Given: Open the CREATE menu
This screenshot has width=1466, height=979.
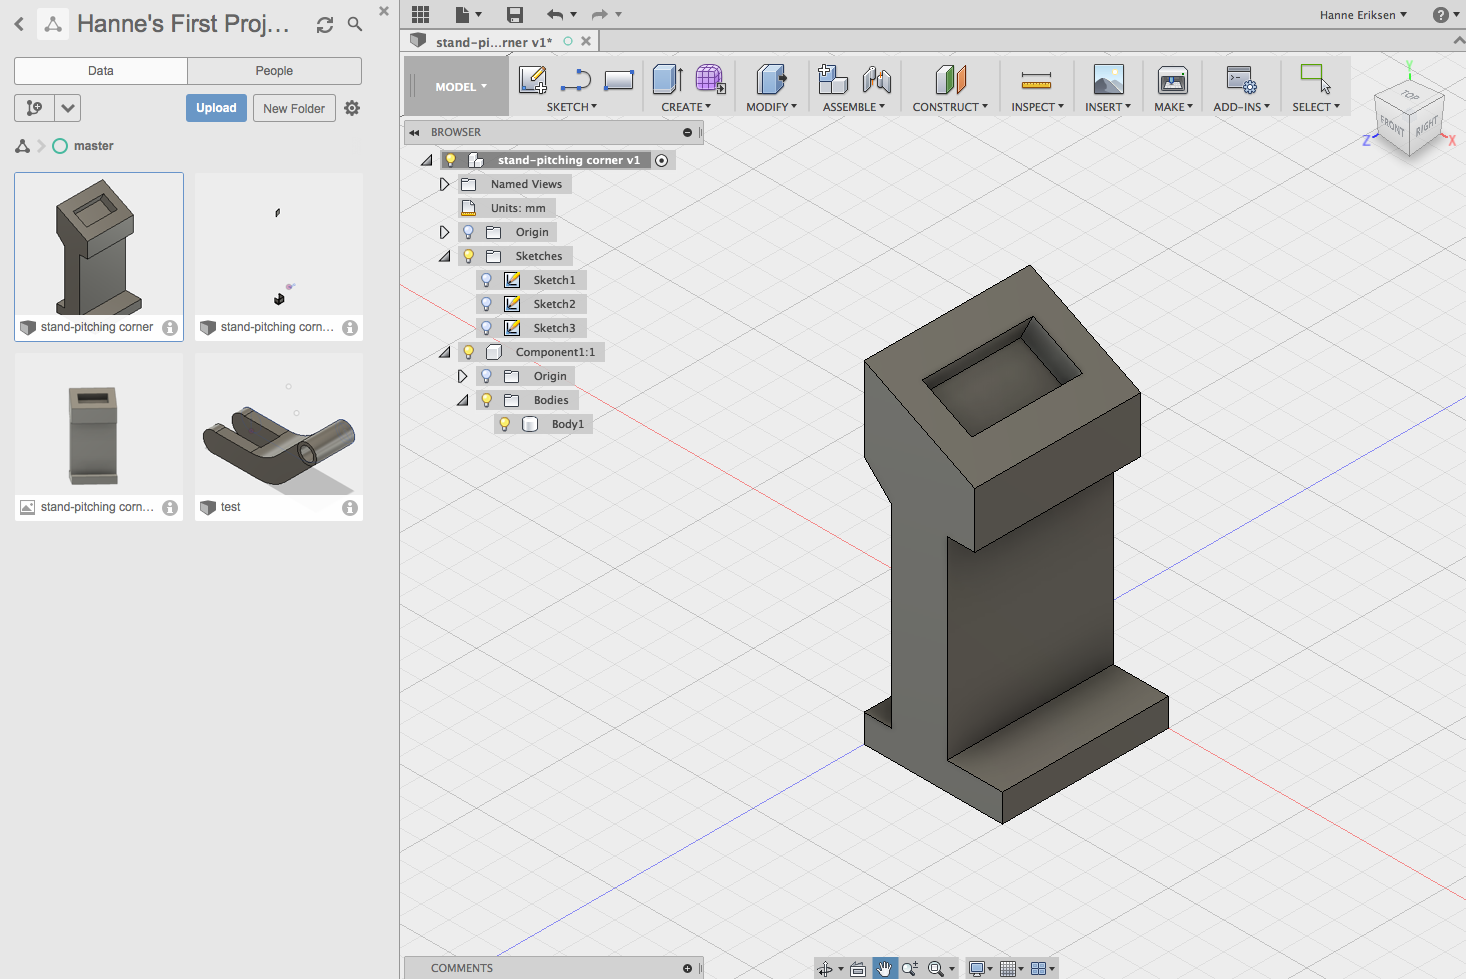Looking at the screenshot, I should [686, 107].
